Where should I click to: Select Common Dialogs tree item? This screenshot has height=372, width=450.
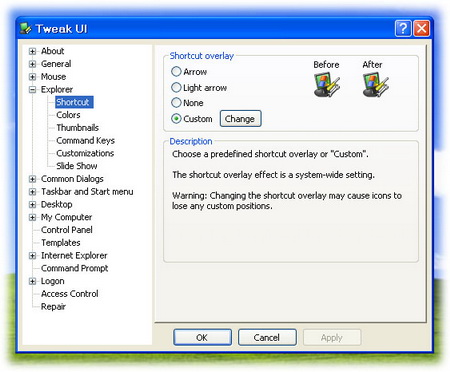point(72,179)
